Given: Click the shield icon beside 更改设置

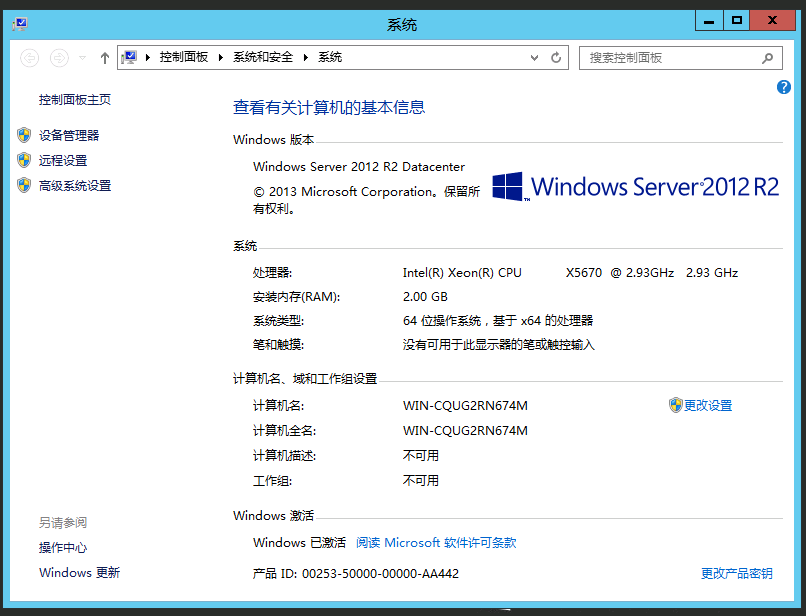Looking at the screenshot, I should [675, 405].
